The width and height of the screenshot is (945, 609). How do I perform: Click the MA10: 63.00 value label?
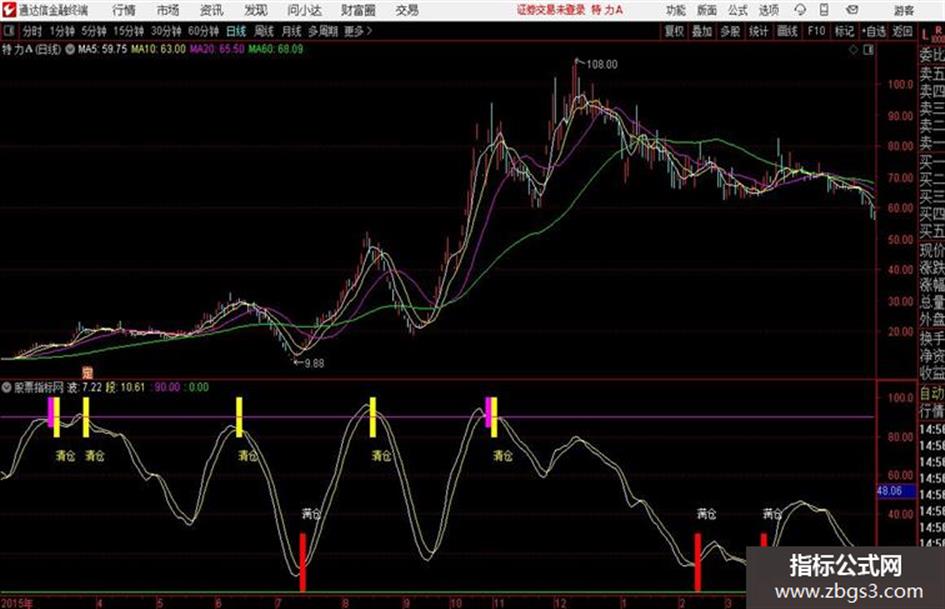159,49
